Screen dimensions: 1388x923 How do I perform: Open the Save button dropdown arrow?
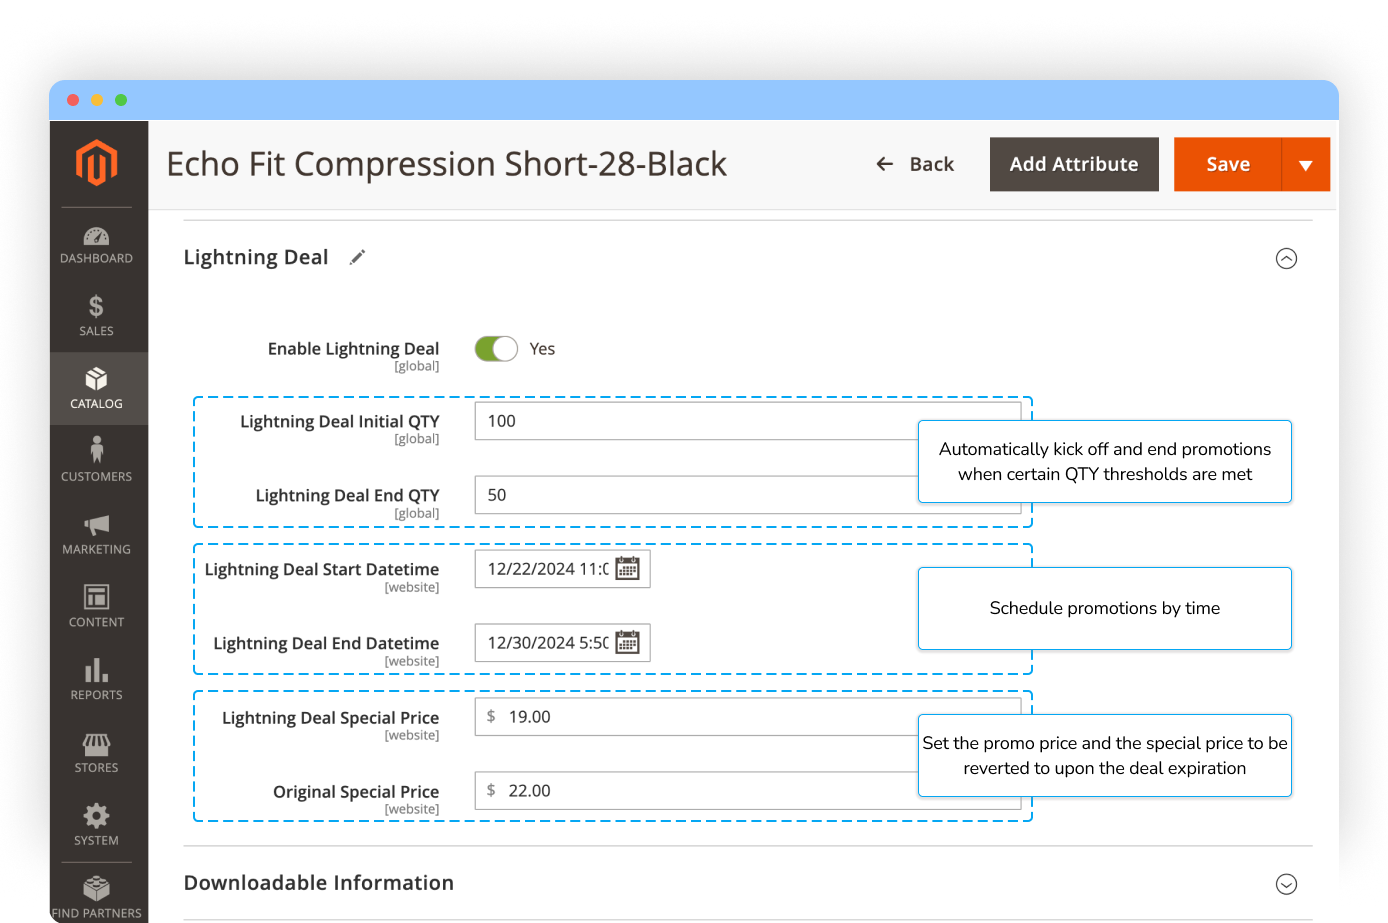click(x=1305, y=165)
